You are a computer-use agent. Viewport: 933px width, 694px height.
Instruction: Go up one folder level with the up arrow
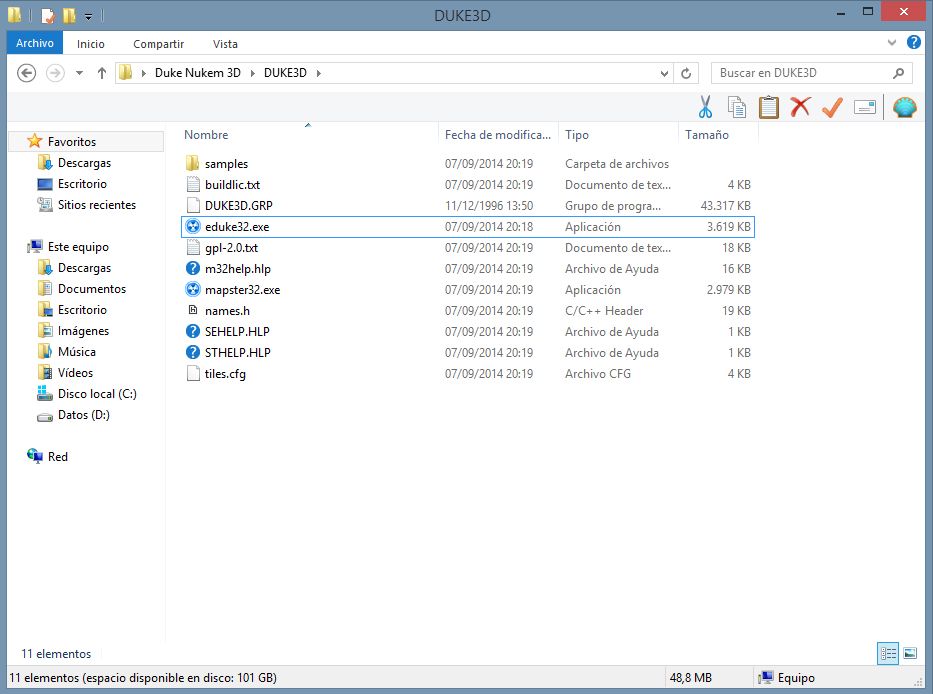(102, 73)
